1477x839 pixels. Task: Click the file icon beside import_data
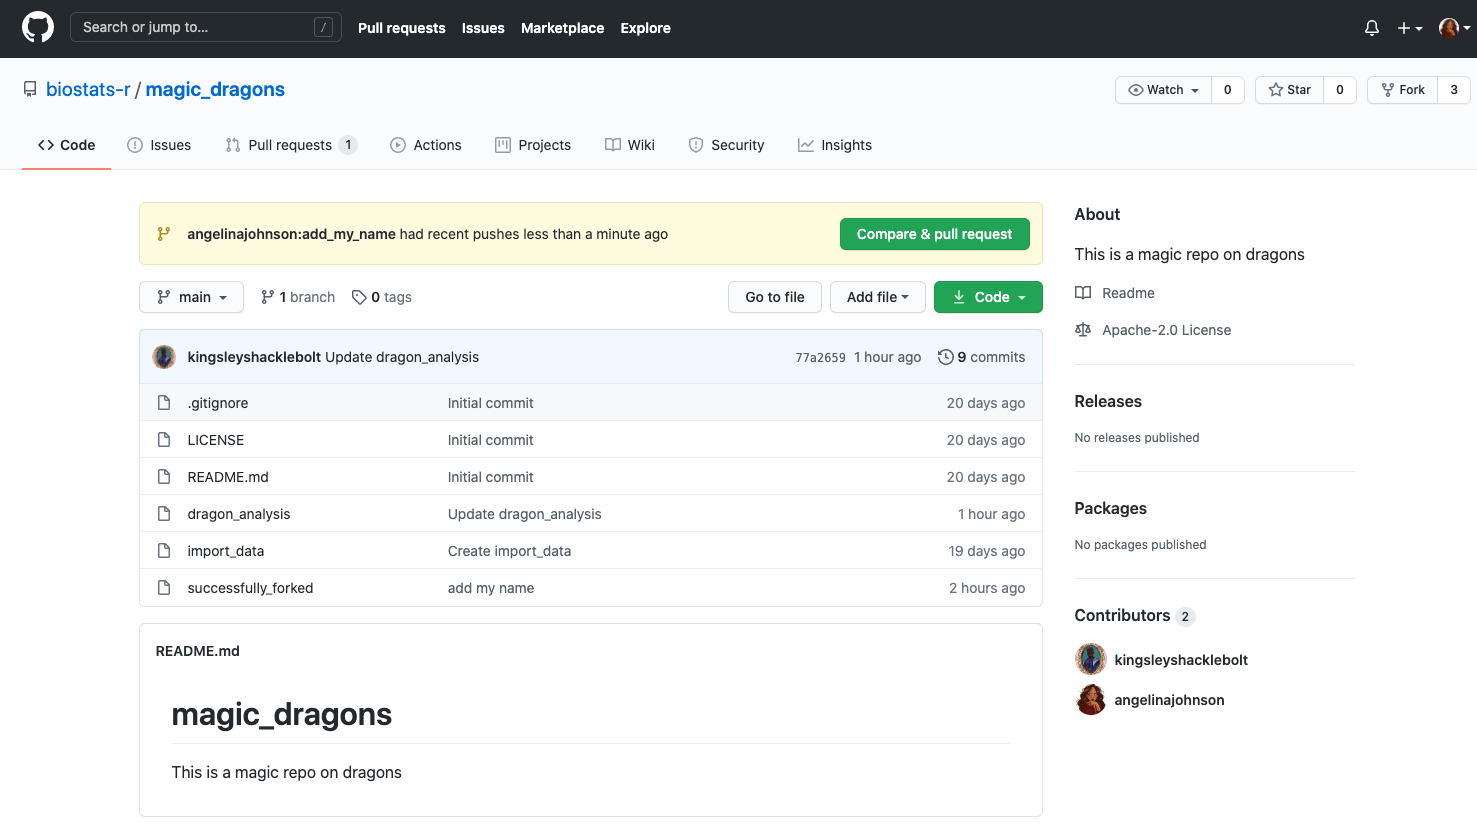pyautogui.click(x=164, y=551)
